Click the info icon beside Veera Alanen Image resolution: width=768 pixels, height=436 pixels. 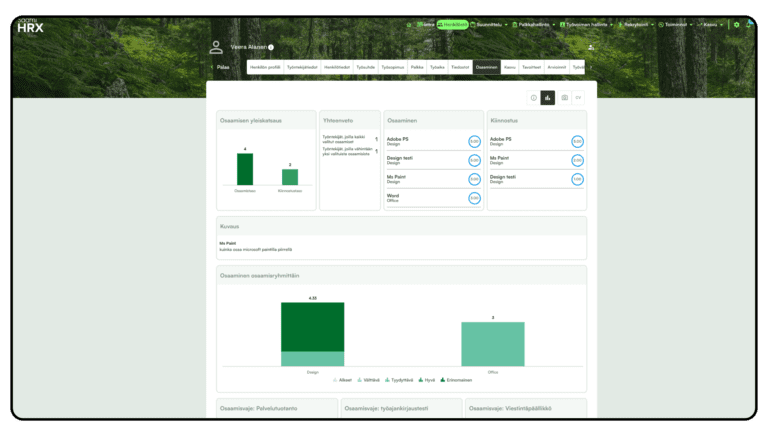click(x=271, y=47)
